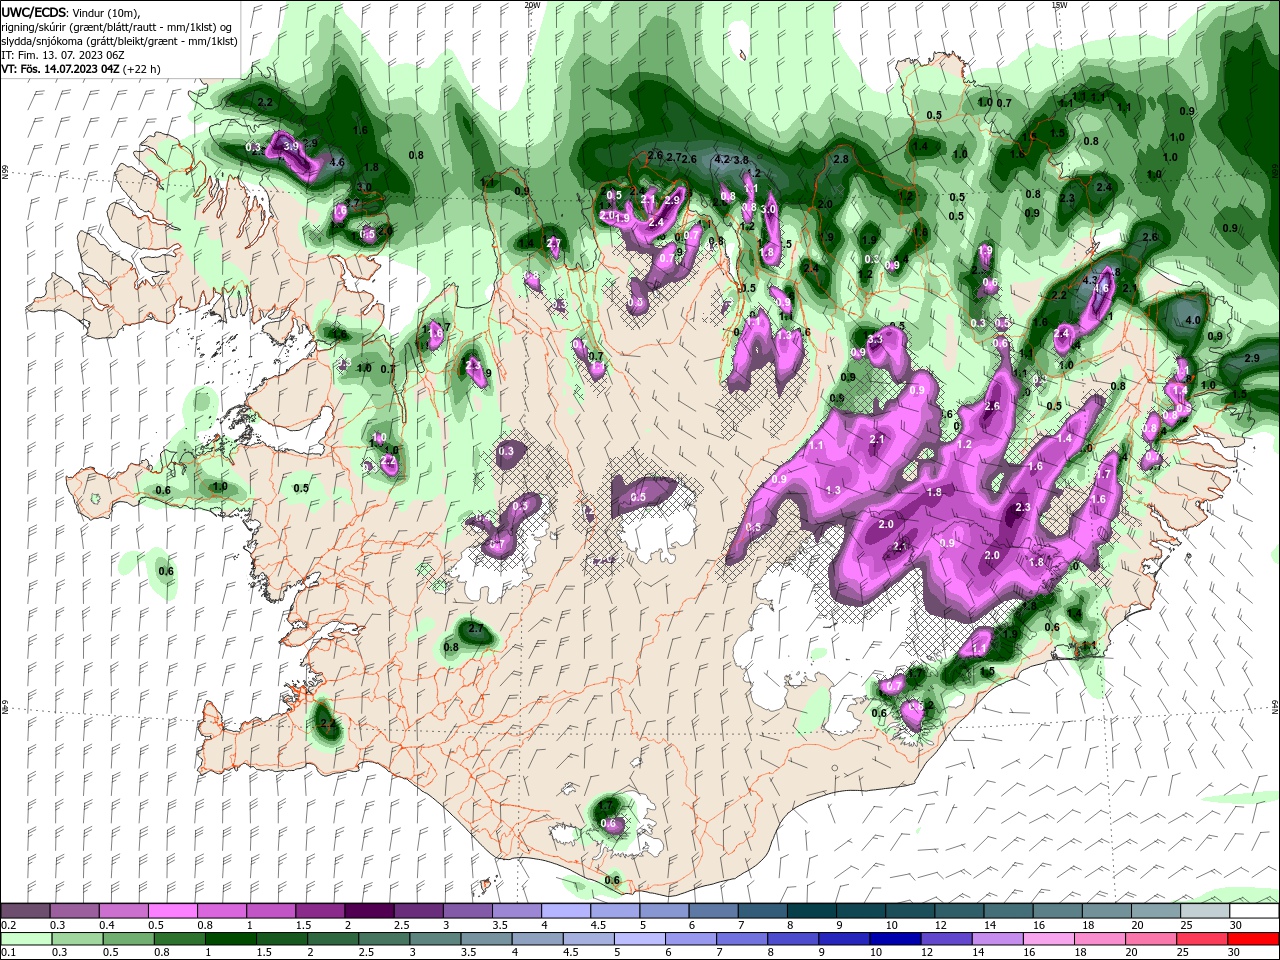The width and height of the screenshot is (1280, 960).
Task: Click the 4.0 precipitation value in the east
Action: (1192, 320)
